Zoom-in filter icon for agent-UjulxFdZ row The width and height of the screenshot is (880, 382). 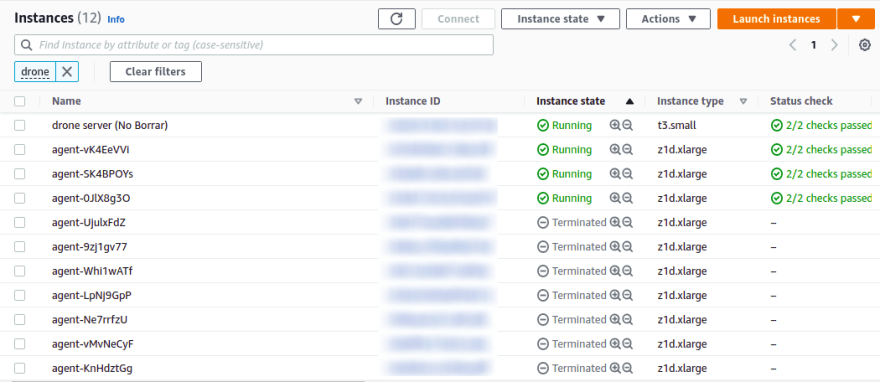615,223
